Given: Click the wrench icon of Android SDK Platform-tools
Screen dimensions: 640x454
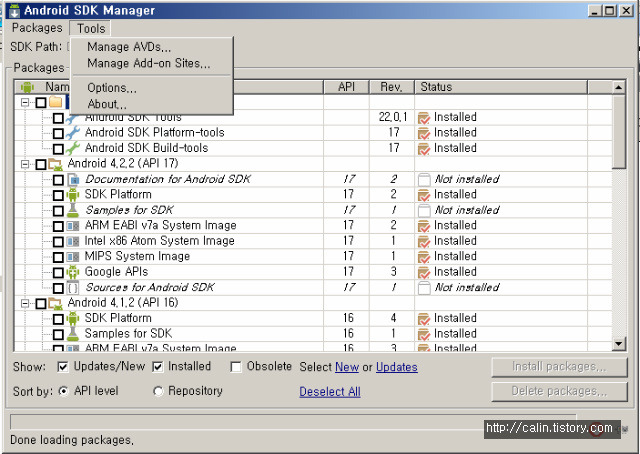Looking at the screenshot, I should point(73,132).
